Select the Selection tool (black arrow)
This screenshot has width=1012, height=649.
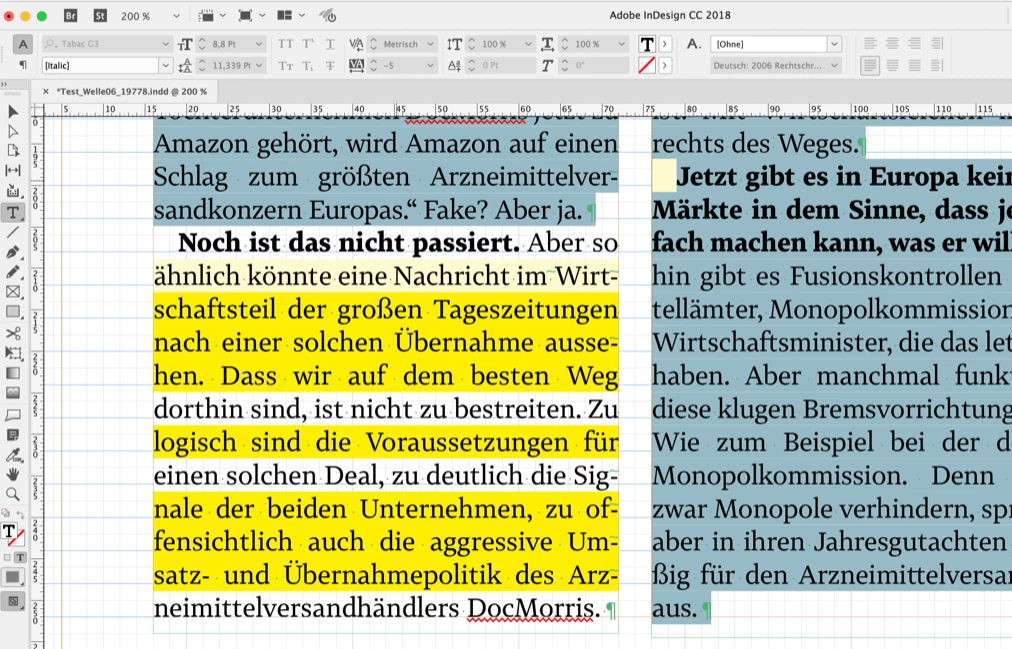(12, 112)
